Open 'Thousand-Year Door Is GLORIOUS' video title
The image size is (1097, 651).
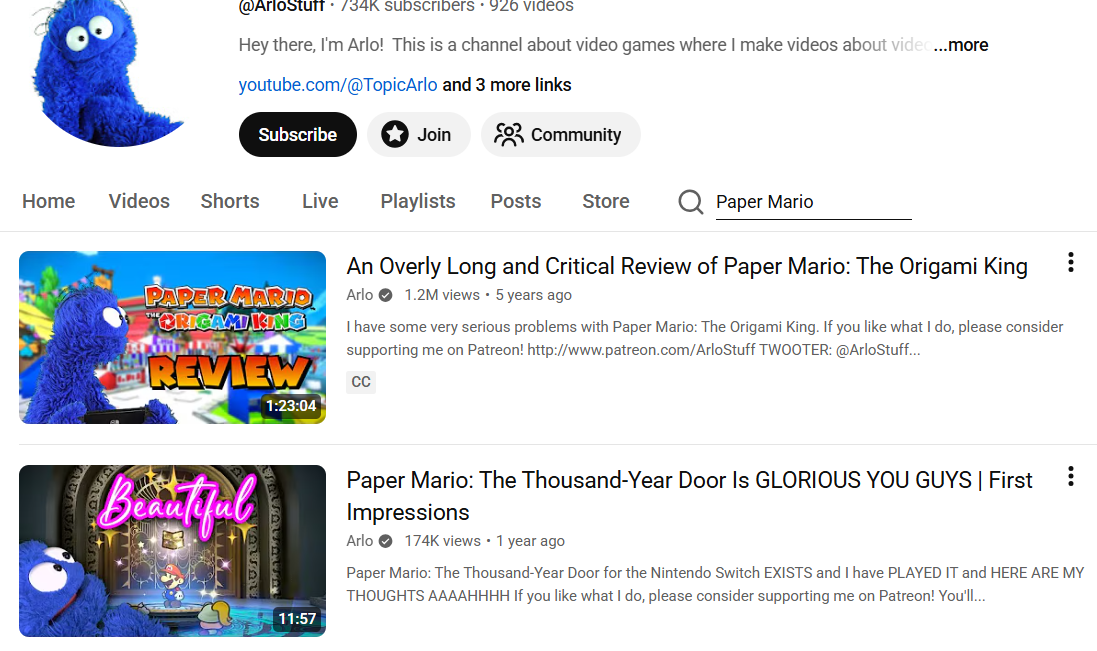click(x=689, y=496)
